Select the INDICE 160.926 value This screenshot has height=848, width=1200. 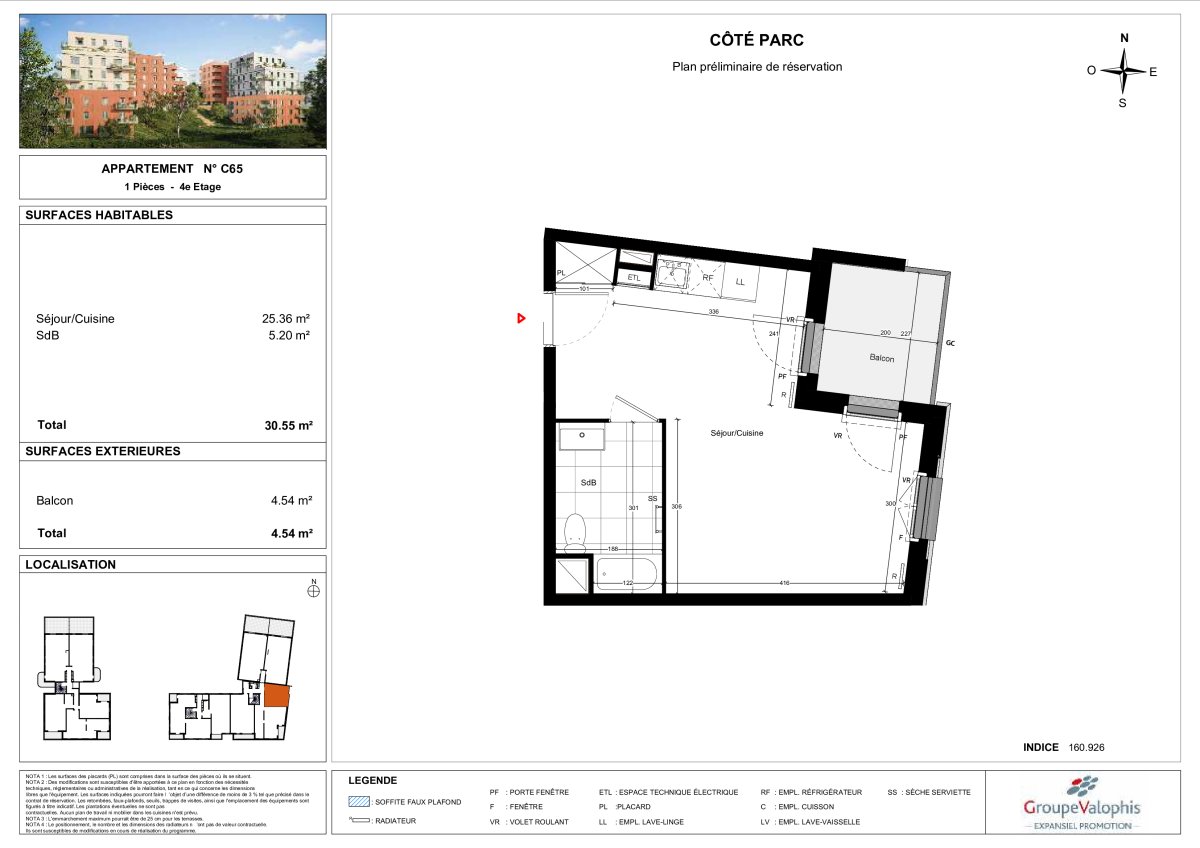1064,747
